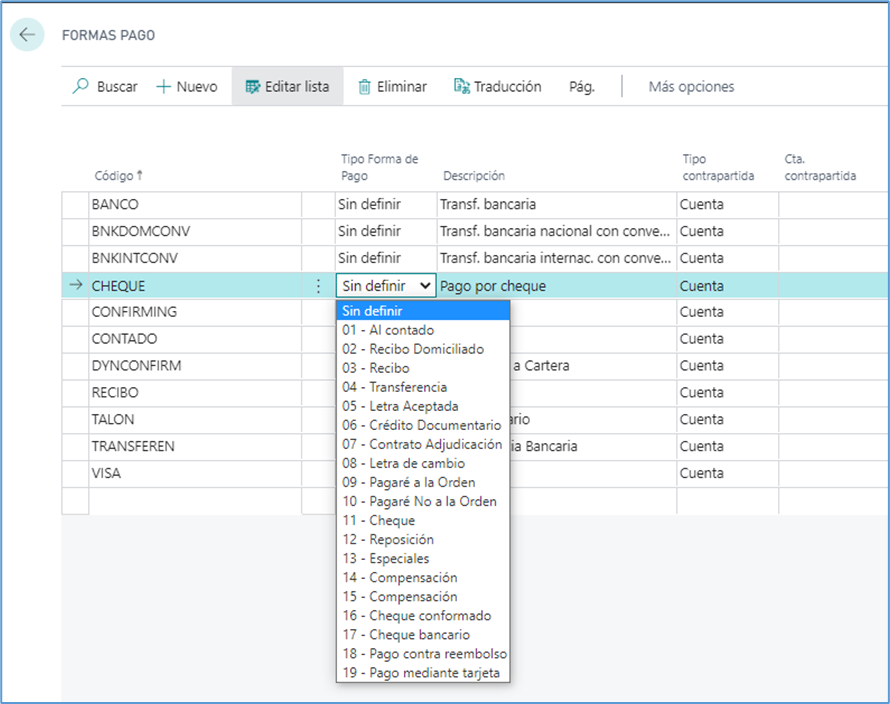Image resolution: width=890 pixels, height=704 pixels.
Task: Click the Traducción icon
Action: [461, 87]
